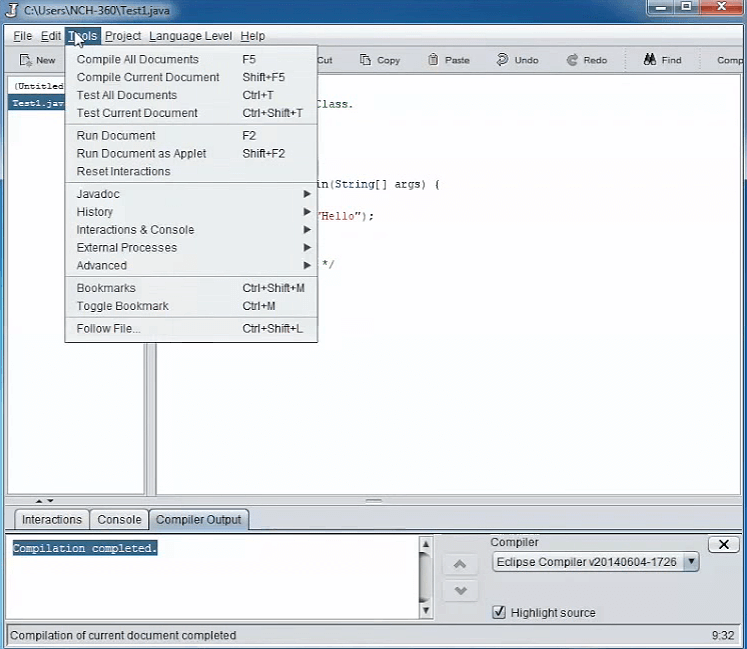Open Bookmarks menu entry
Image resolution: width=747 pixels, height=649 pixels.
click(191, 288)
